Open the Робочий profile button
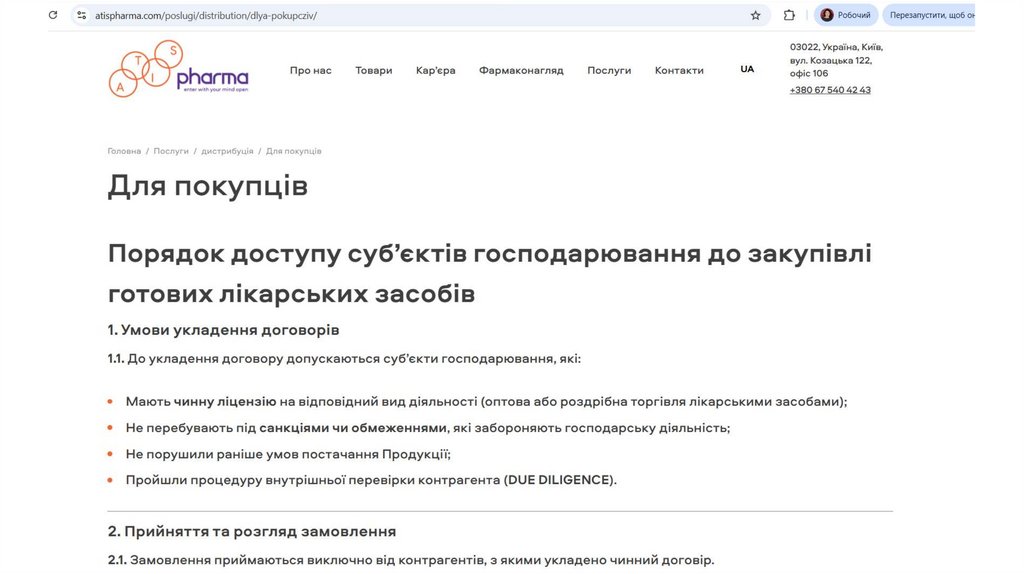Viewport: 1024px width, 574px height. click(846, 15)
